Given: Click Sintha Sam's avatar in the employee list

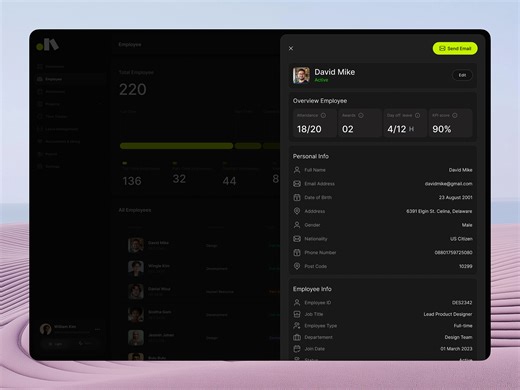Looking at the screenshot, I should coord(136,314).
